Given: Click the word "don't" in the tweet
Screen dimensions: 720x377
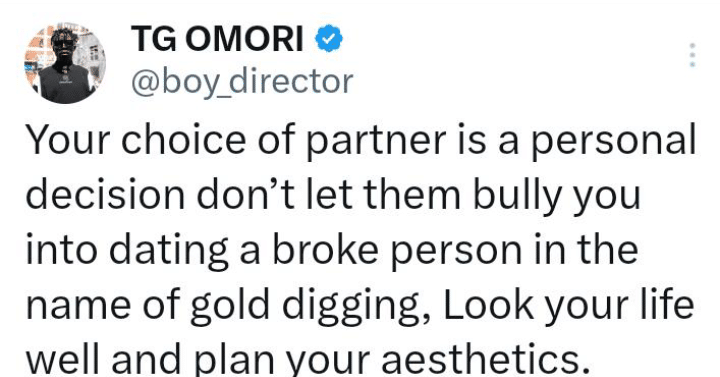Looking at the screenshot, I should pyautogui.click(x=245, y=194).
